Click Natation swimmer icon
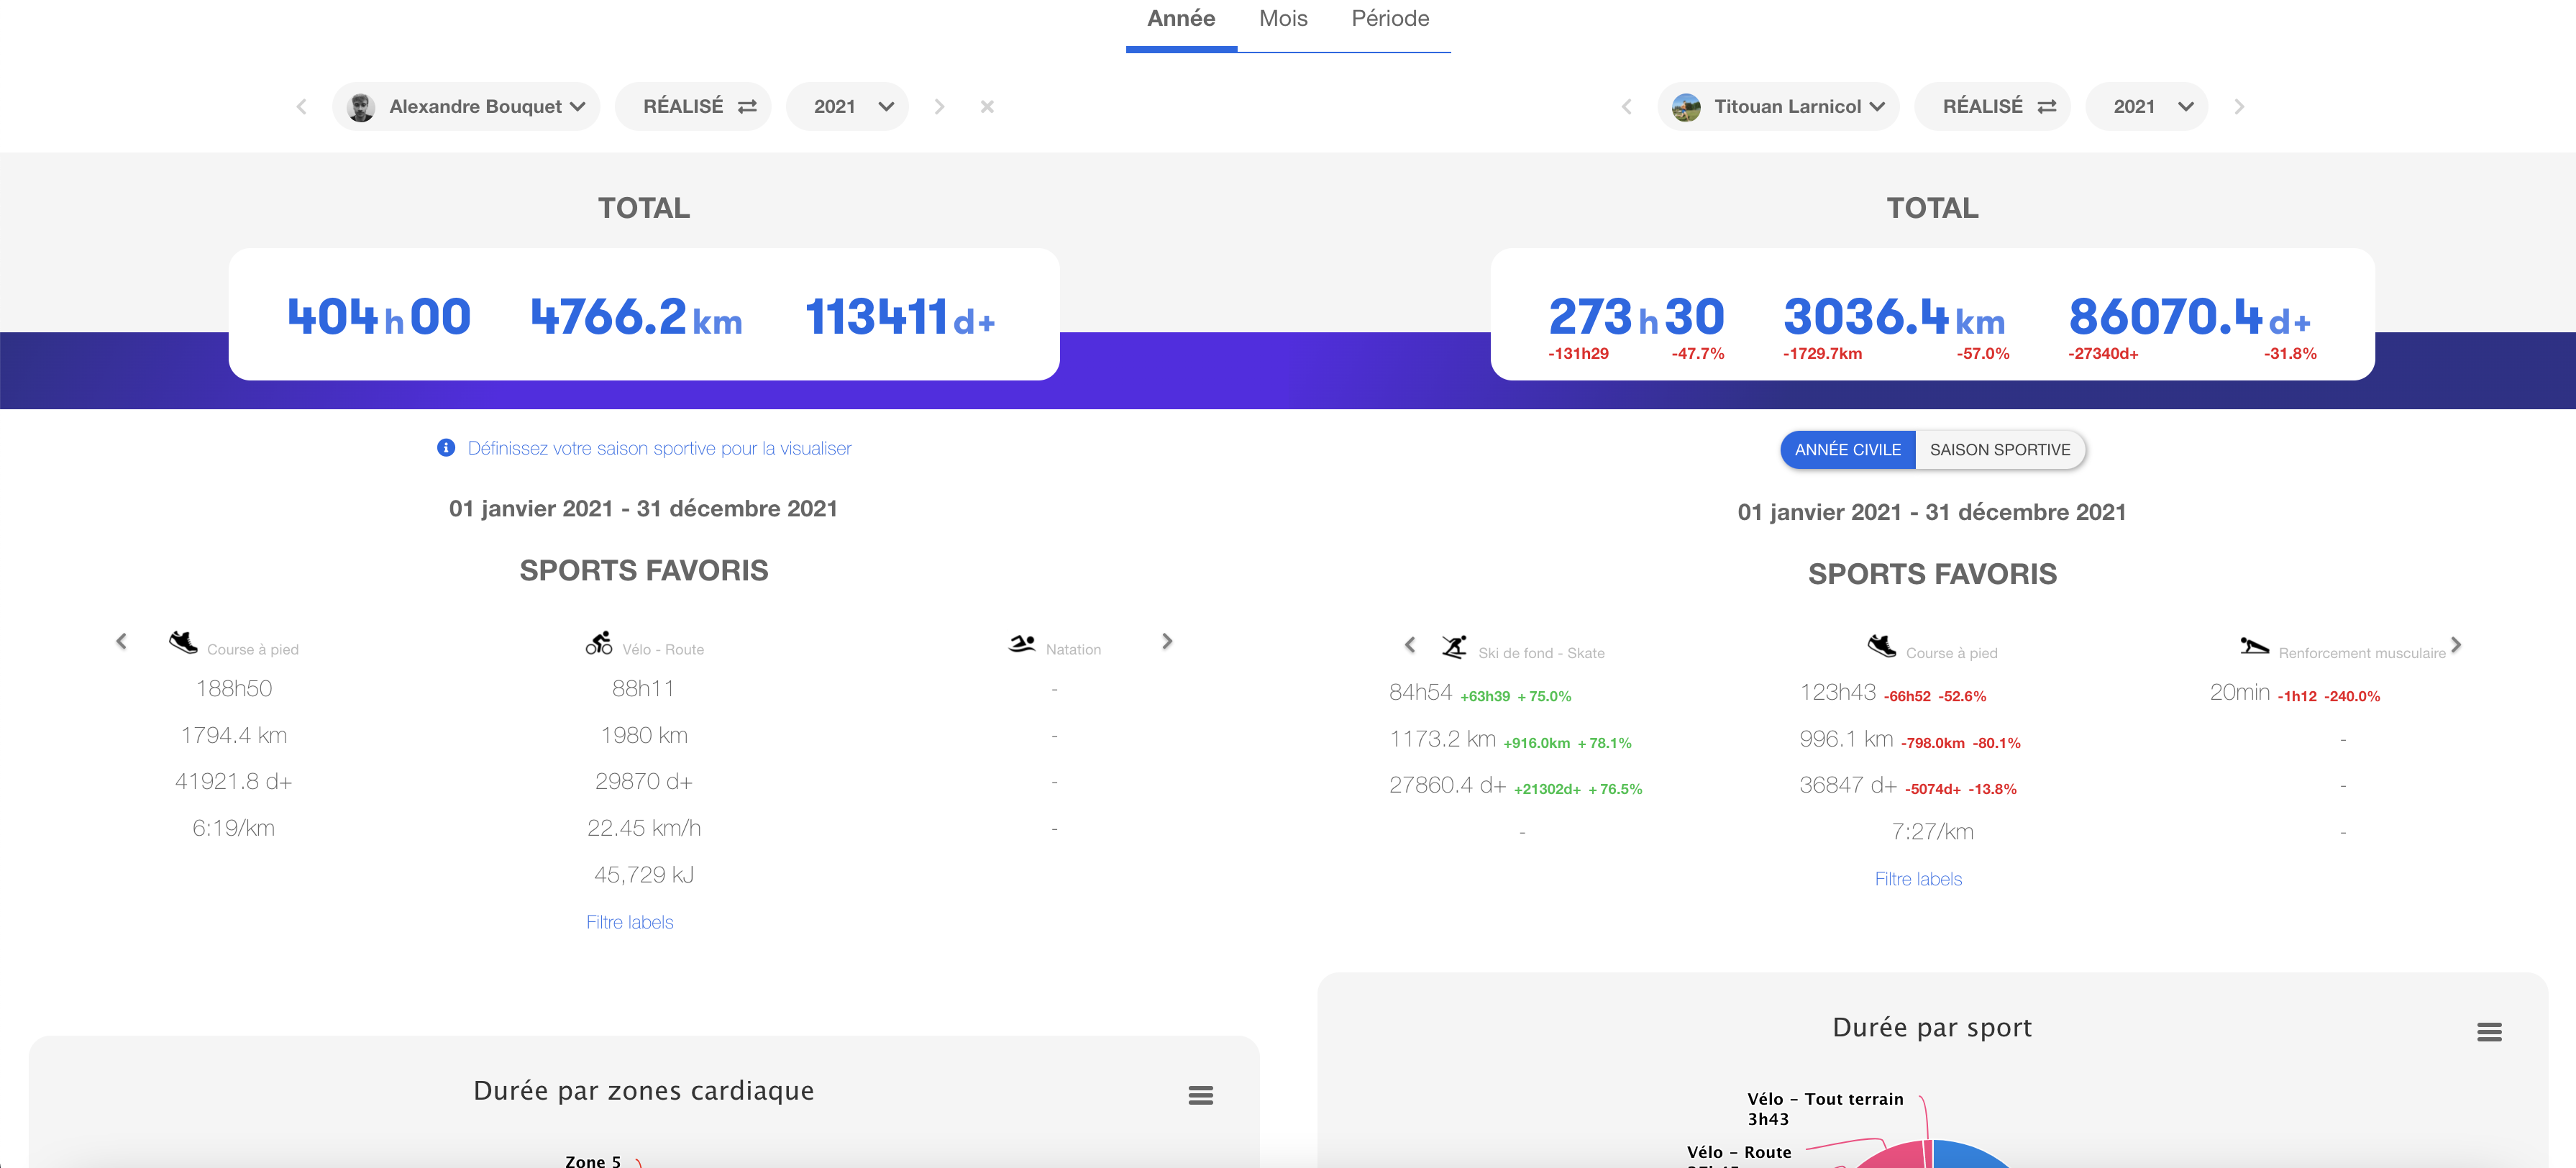This screenshot has height=1168, width=2576. point(1022,644)
